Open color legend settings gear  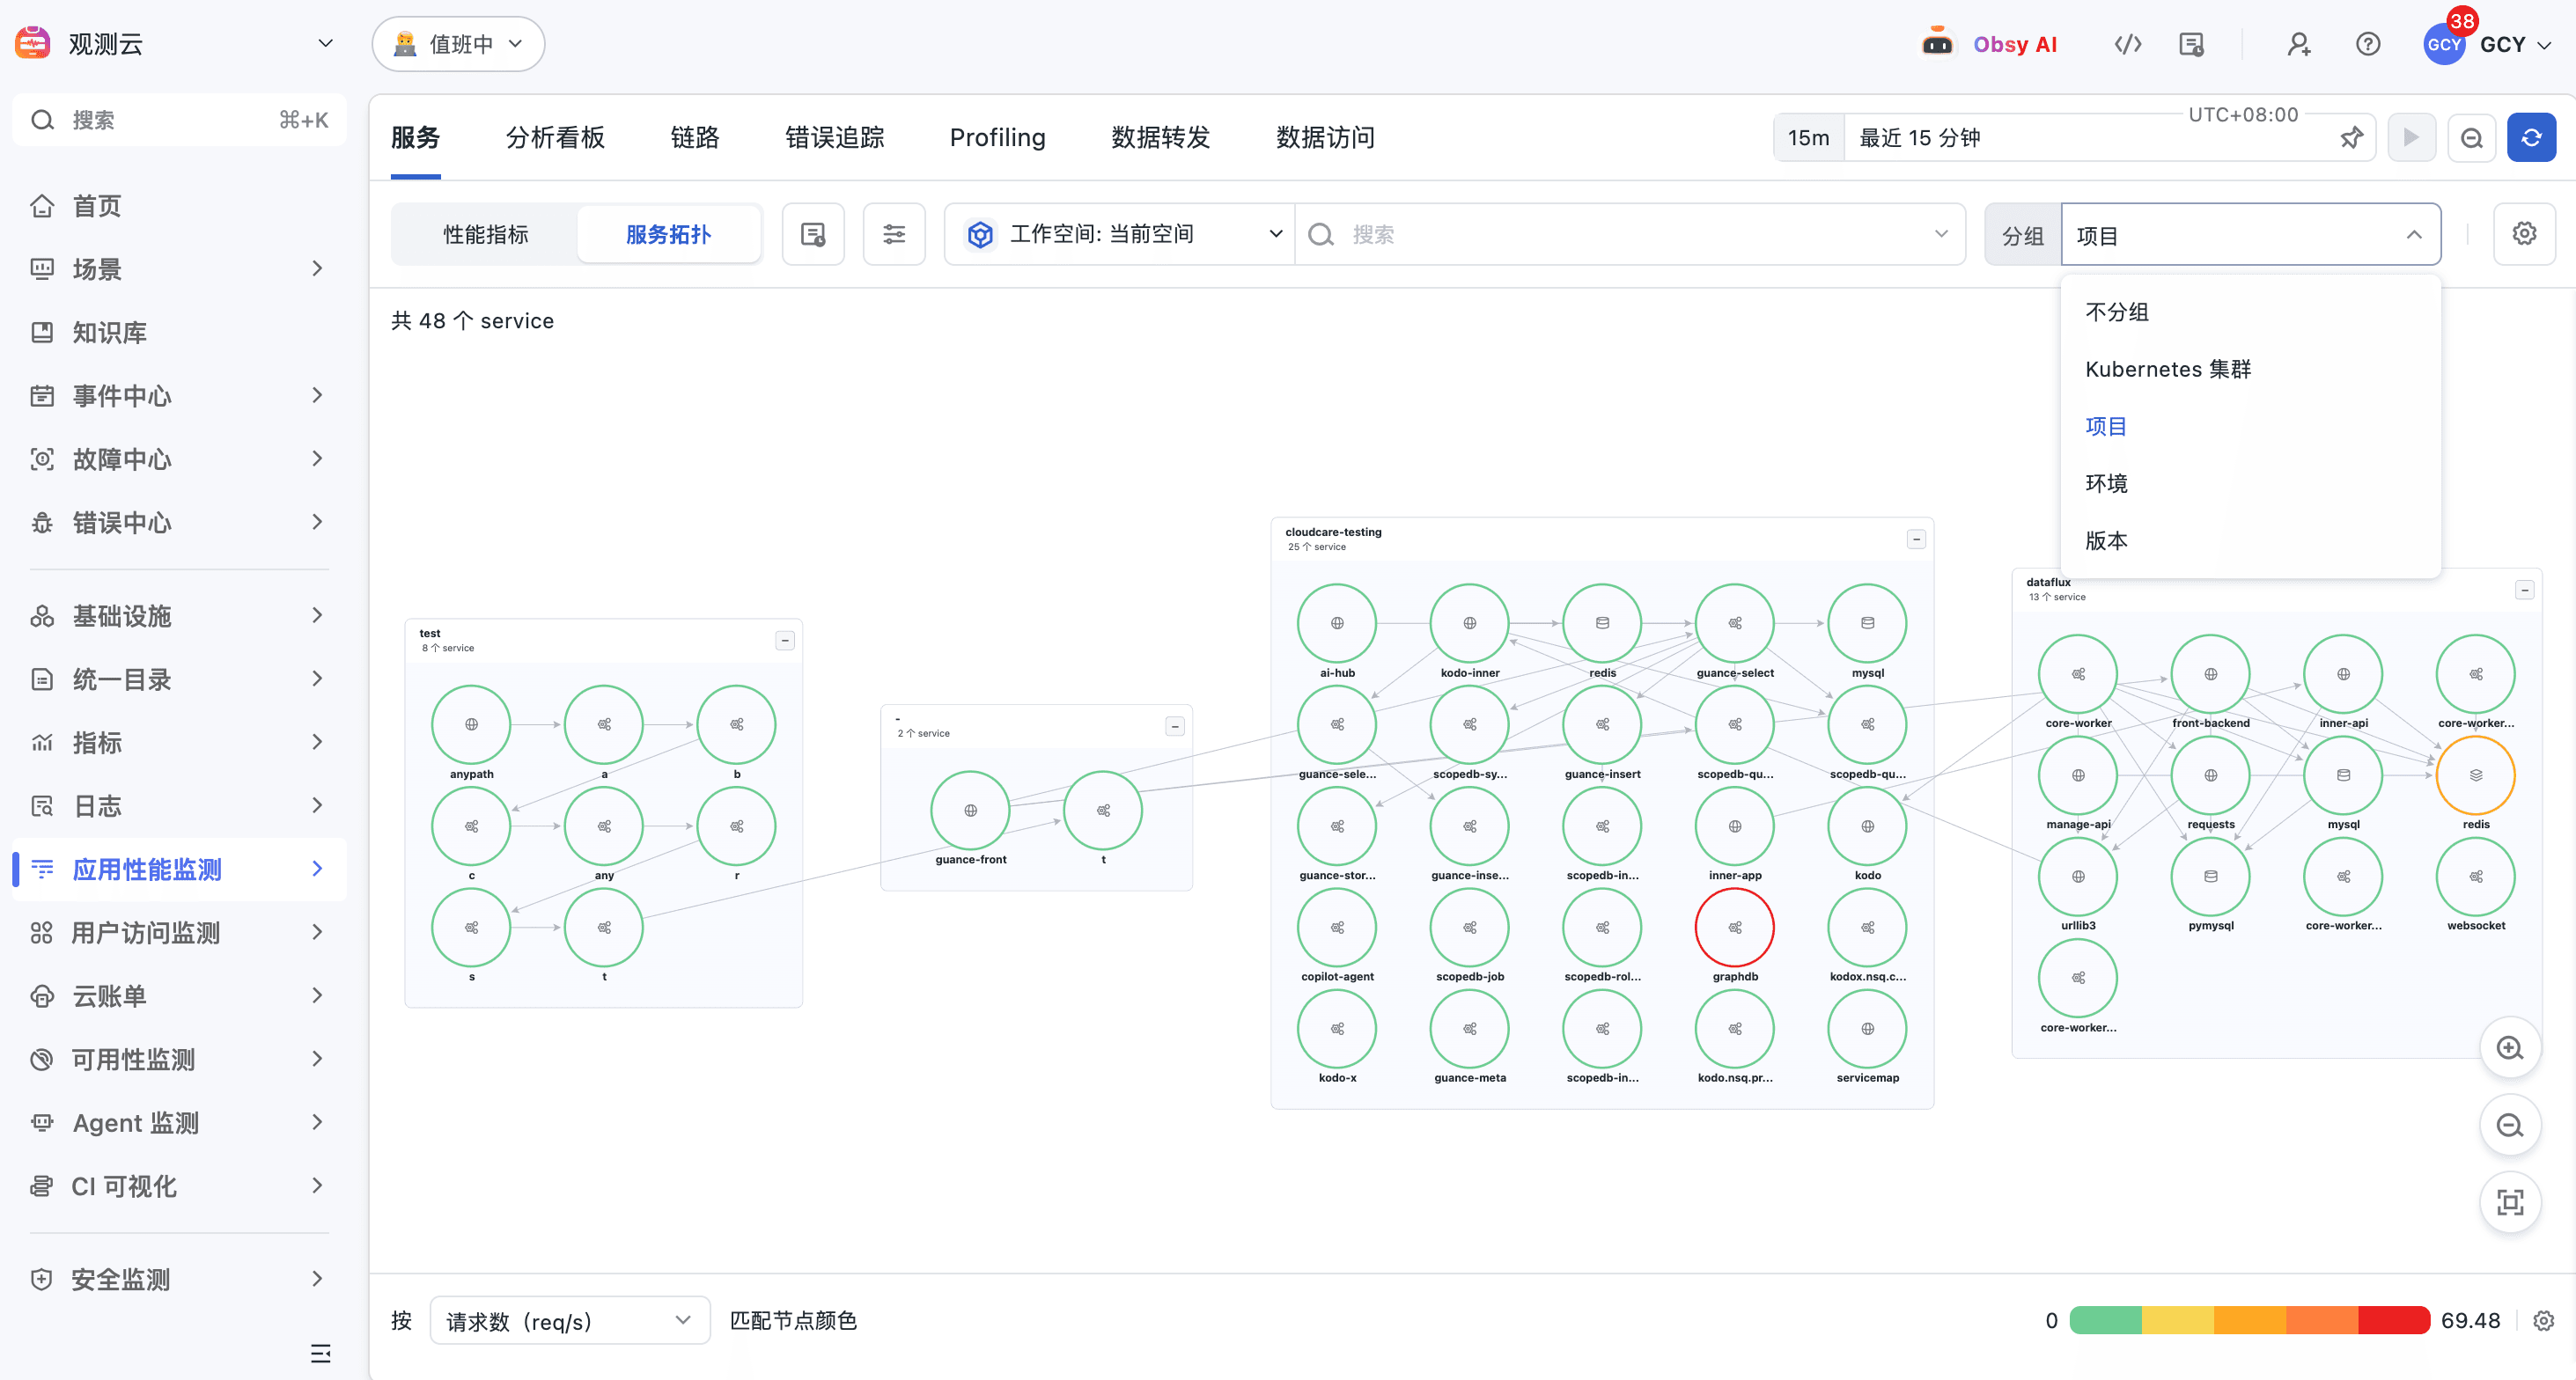[x=2544, y=1321]
